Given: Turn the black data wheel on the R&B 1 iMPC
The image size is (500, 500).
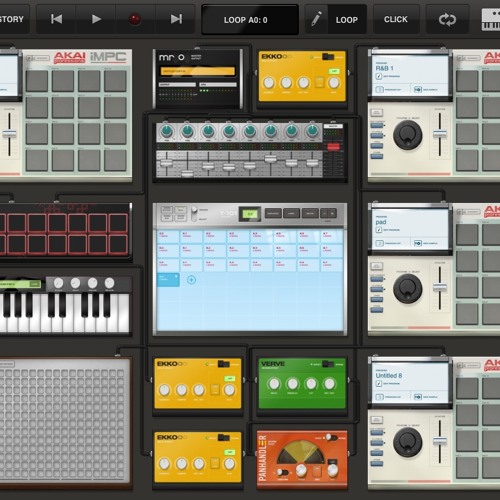Looking at the screenshot, I should click(x=408, y=135).
